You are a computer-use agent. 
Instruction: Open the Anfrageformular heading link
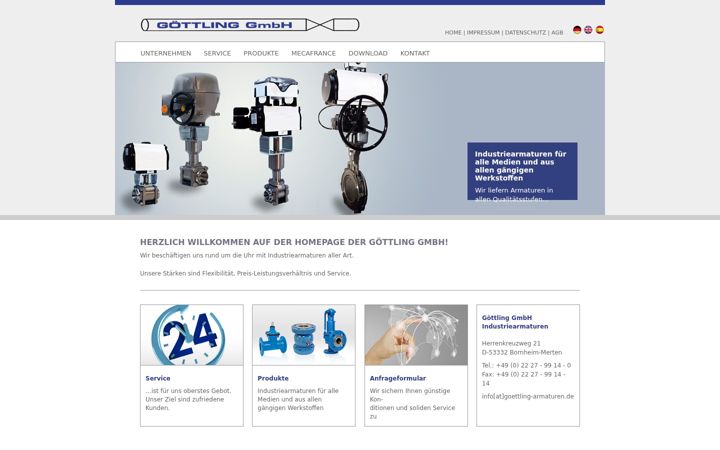point(398,378)
